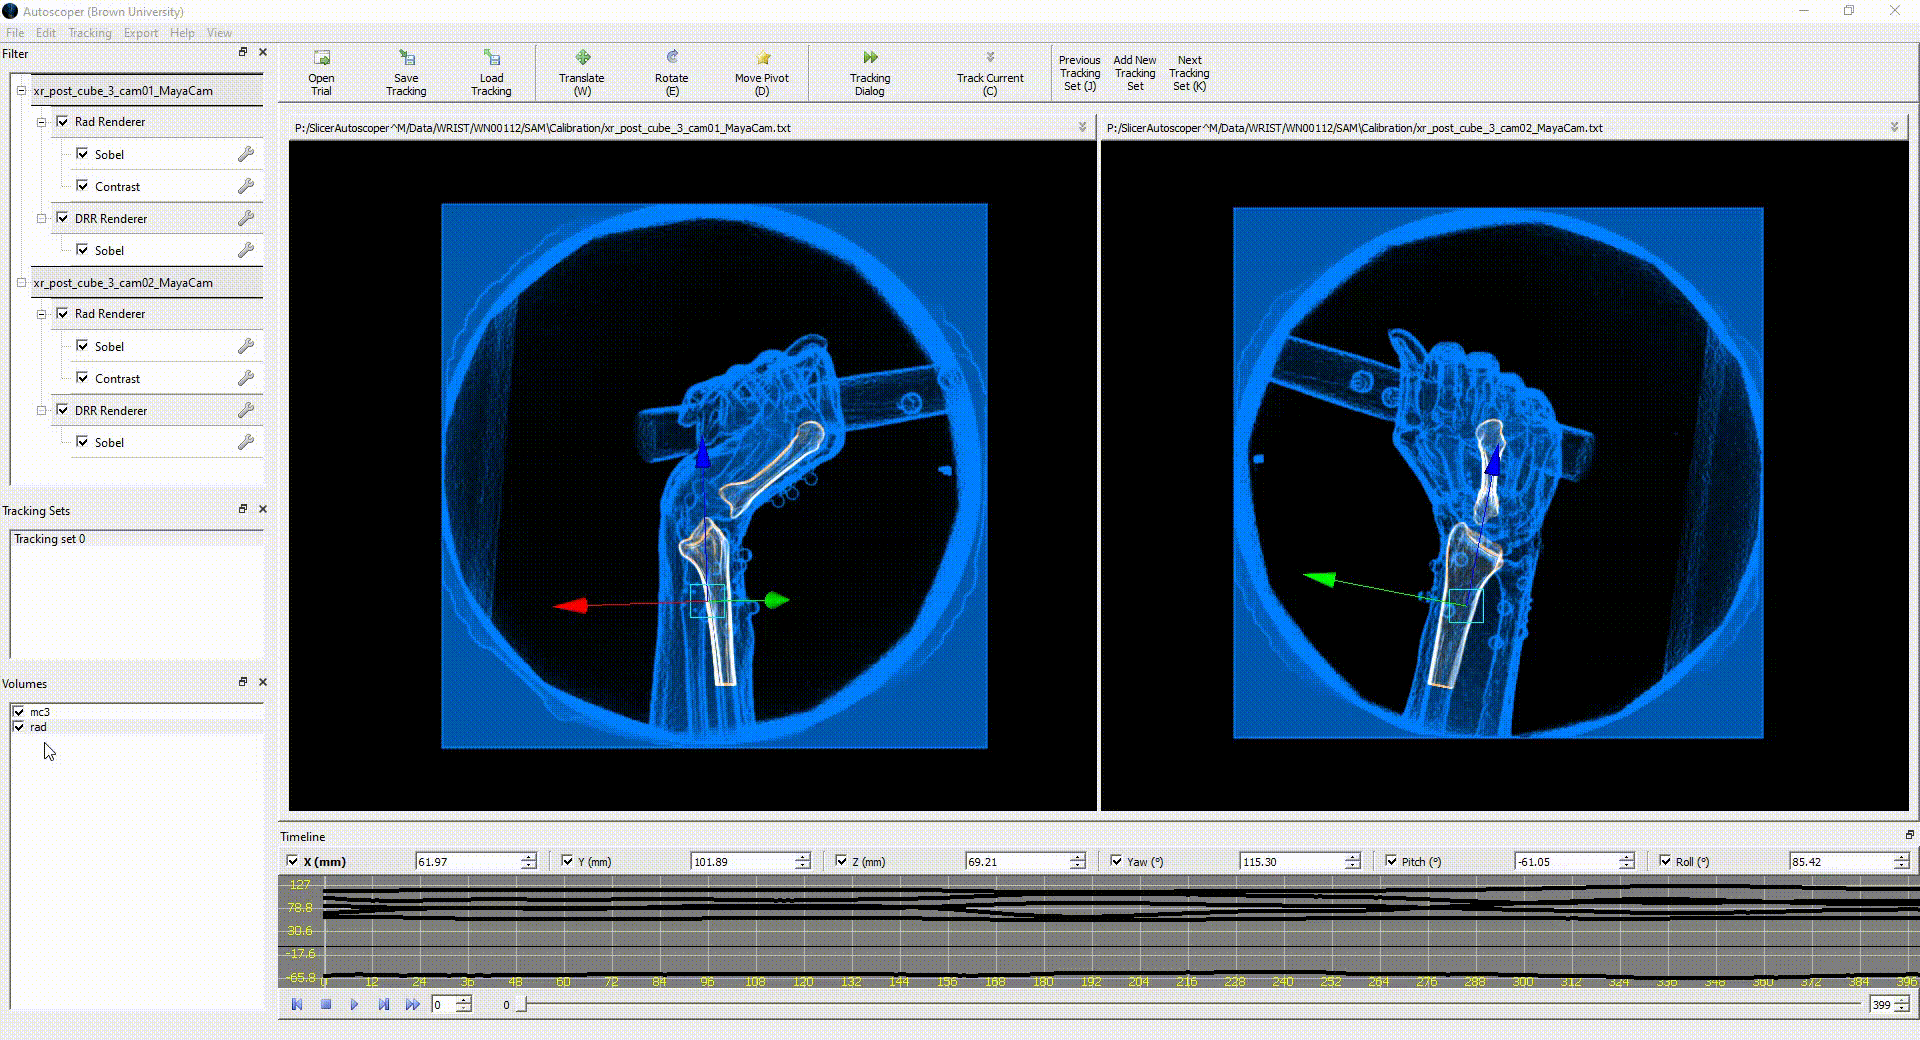
Task: Activate the Rotate (E) tool
Action: 671,72
